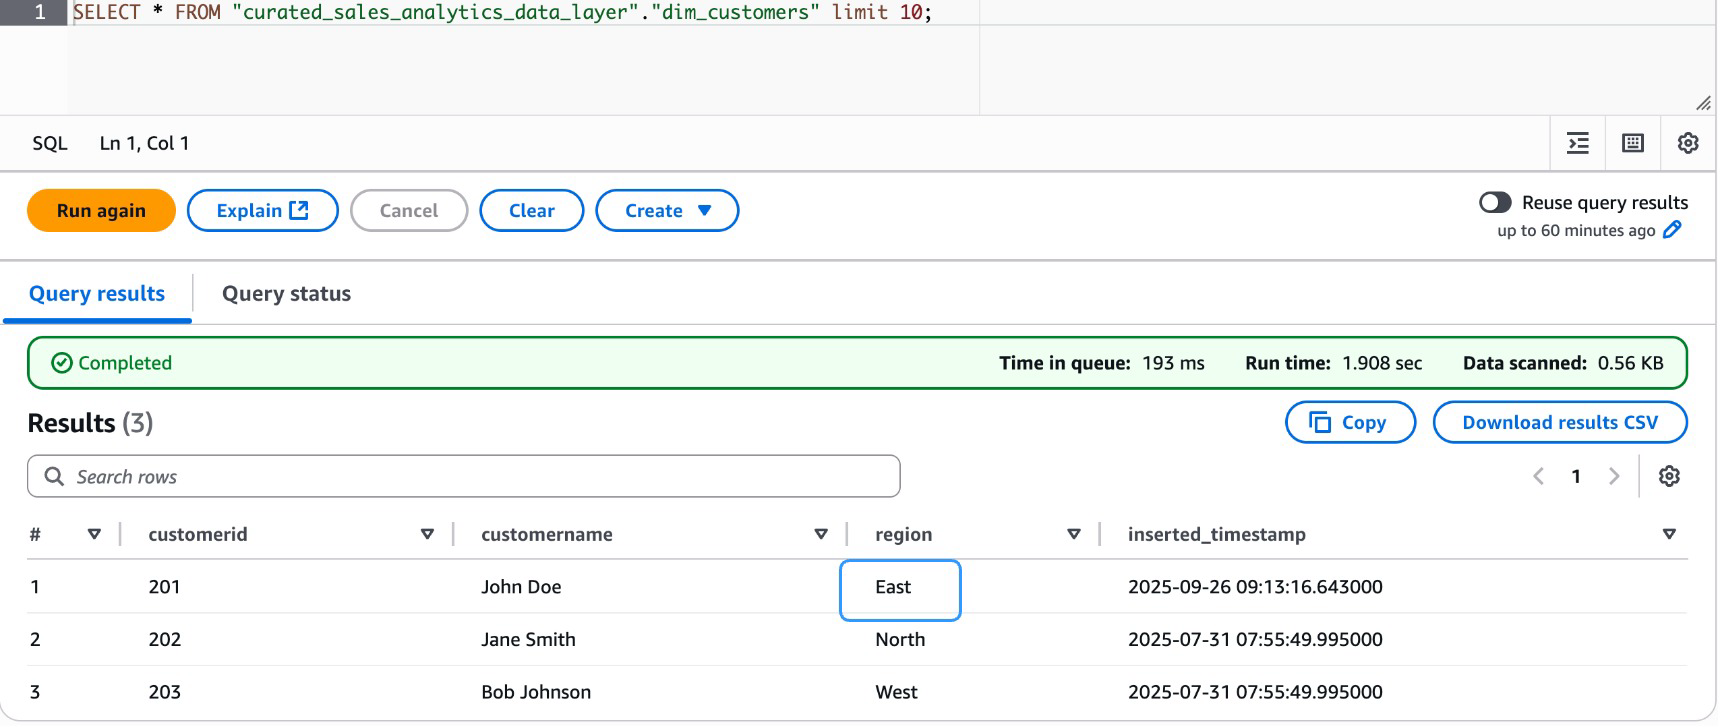Open editor settings gear icon

point(1687,143)
